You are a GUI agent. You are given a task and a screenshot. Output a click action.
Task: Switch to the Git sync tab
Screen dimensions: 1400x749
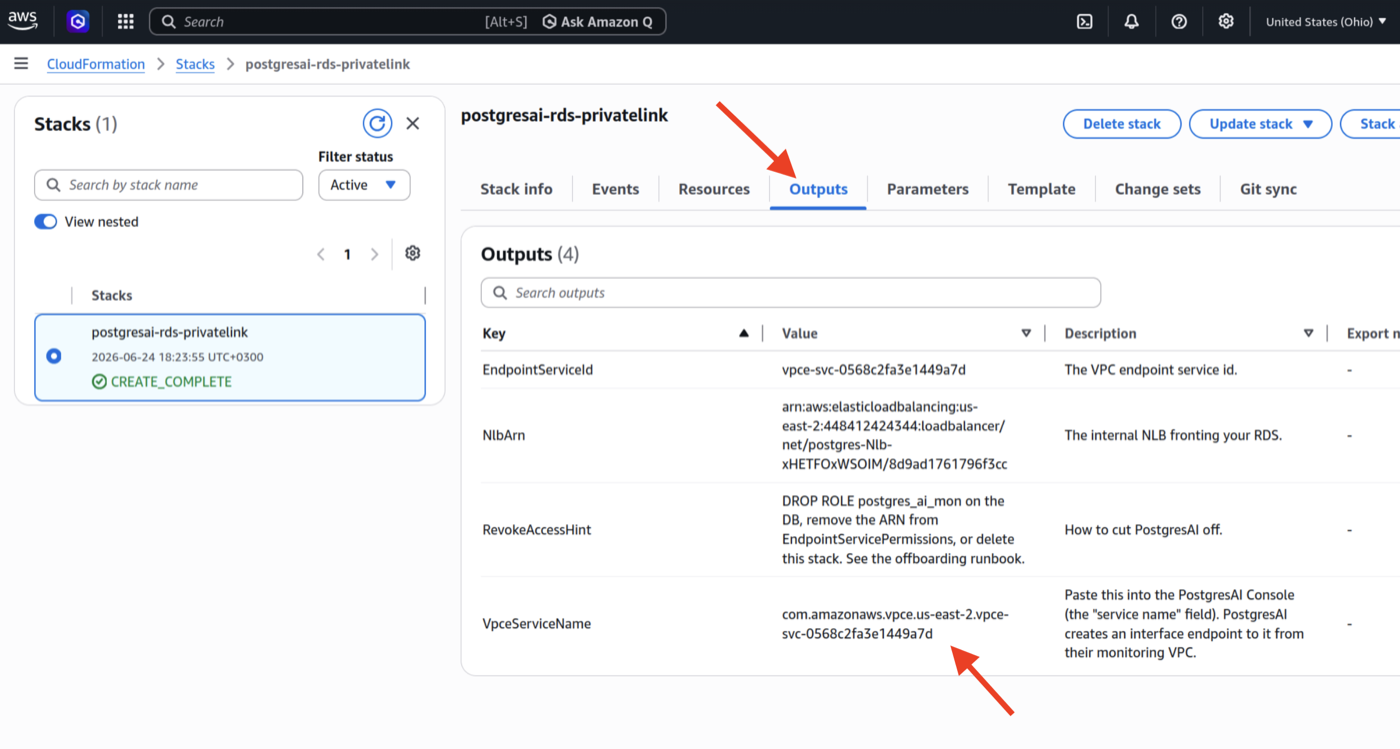coord(1268,189)
